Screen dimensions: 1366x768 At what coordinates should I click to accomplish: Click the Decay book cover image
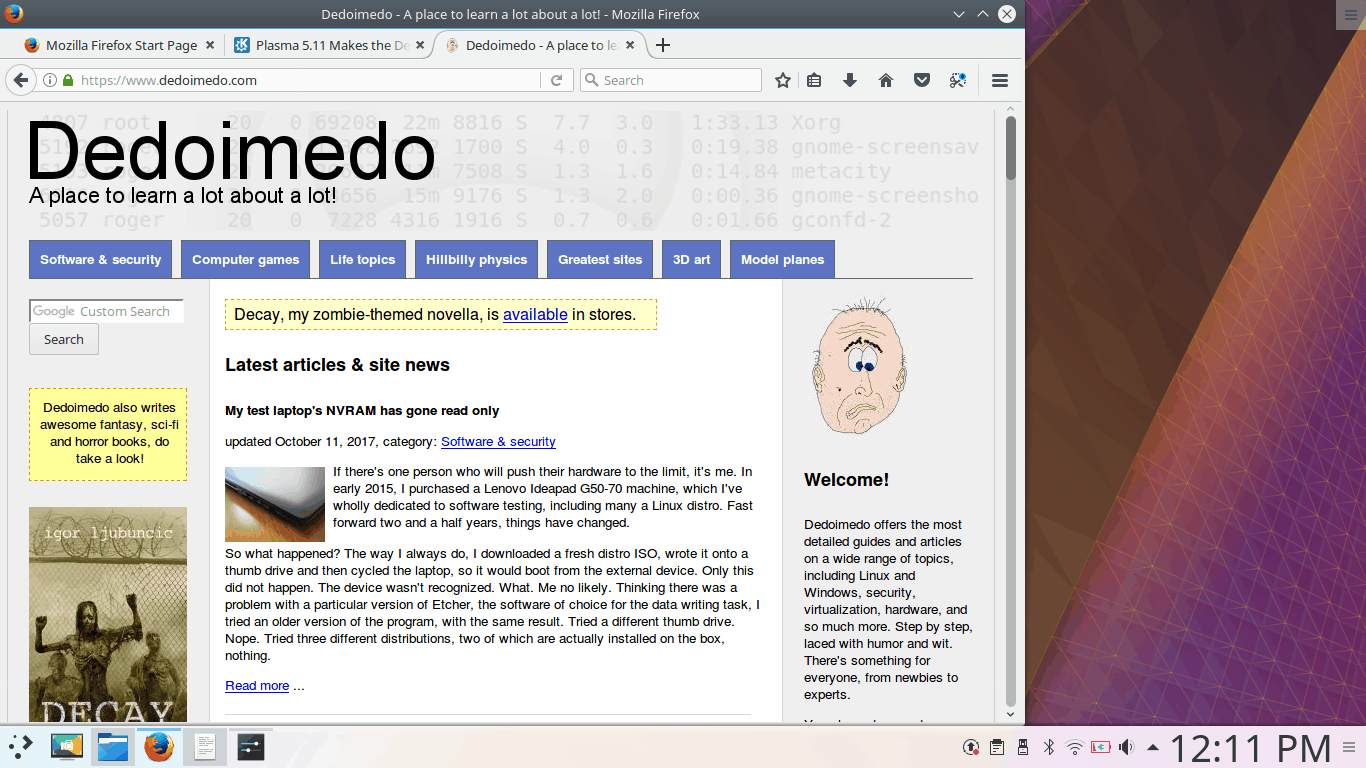(x=108, y=614)
